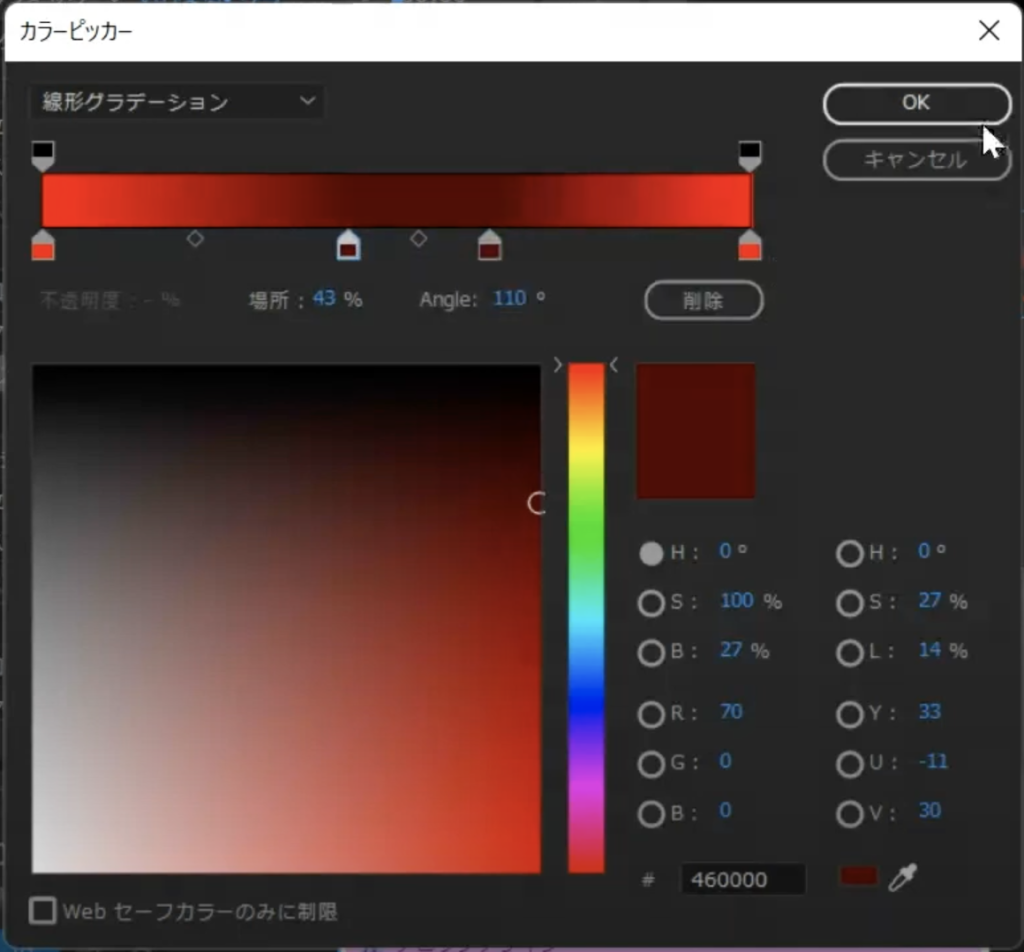Click the large dark red color preview swatch

click(696, 431)
